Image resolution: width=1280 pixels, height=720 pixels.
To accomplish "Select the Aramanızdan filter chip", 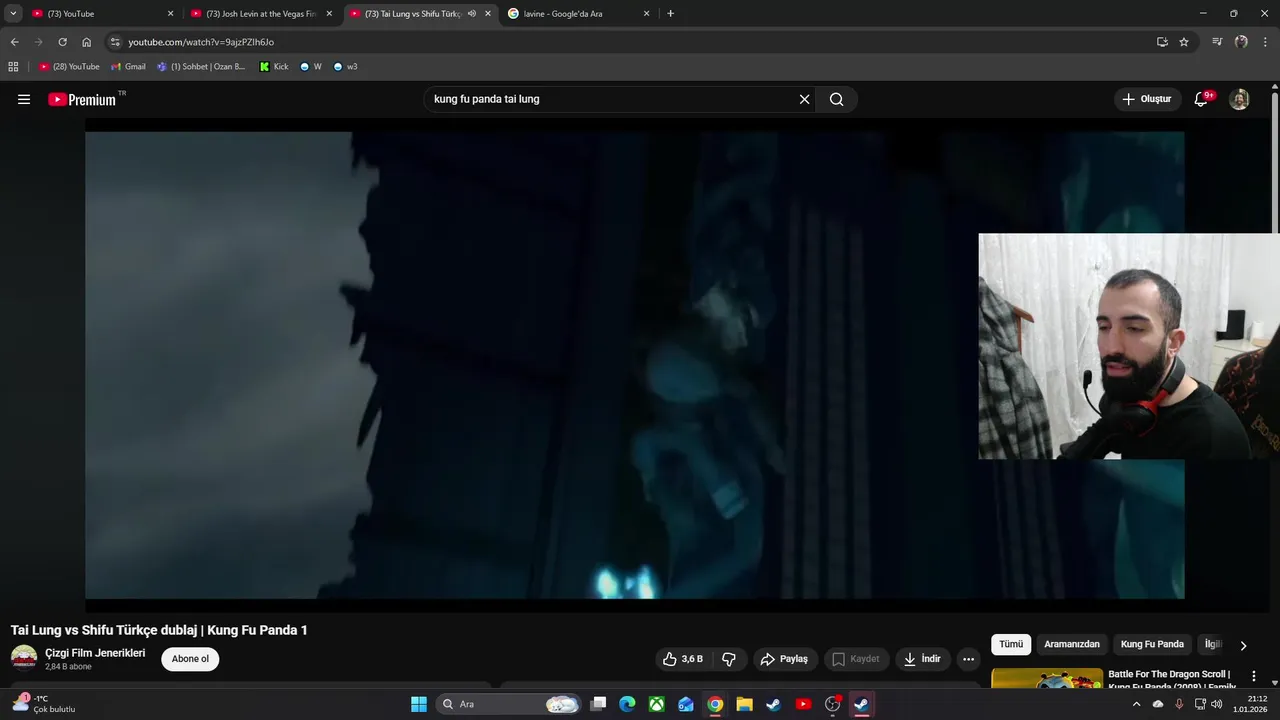I will pos(1072,645).
